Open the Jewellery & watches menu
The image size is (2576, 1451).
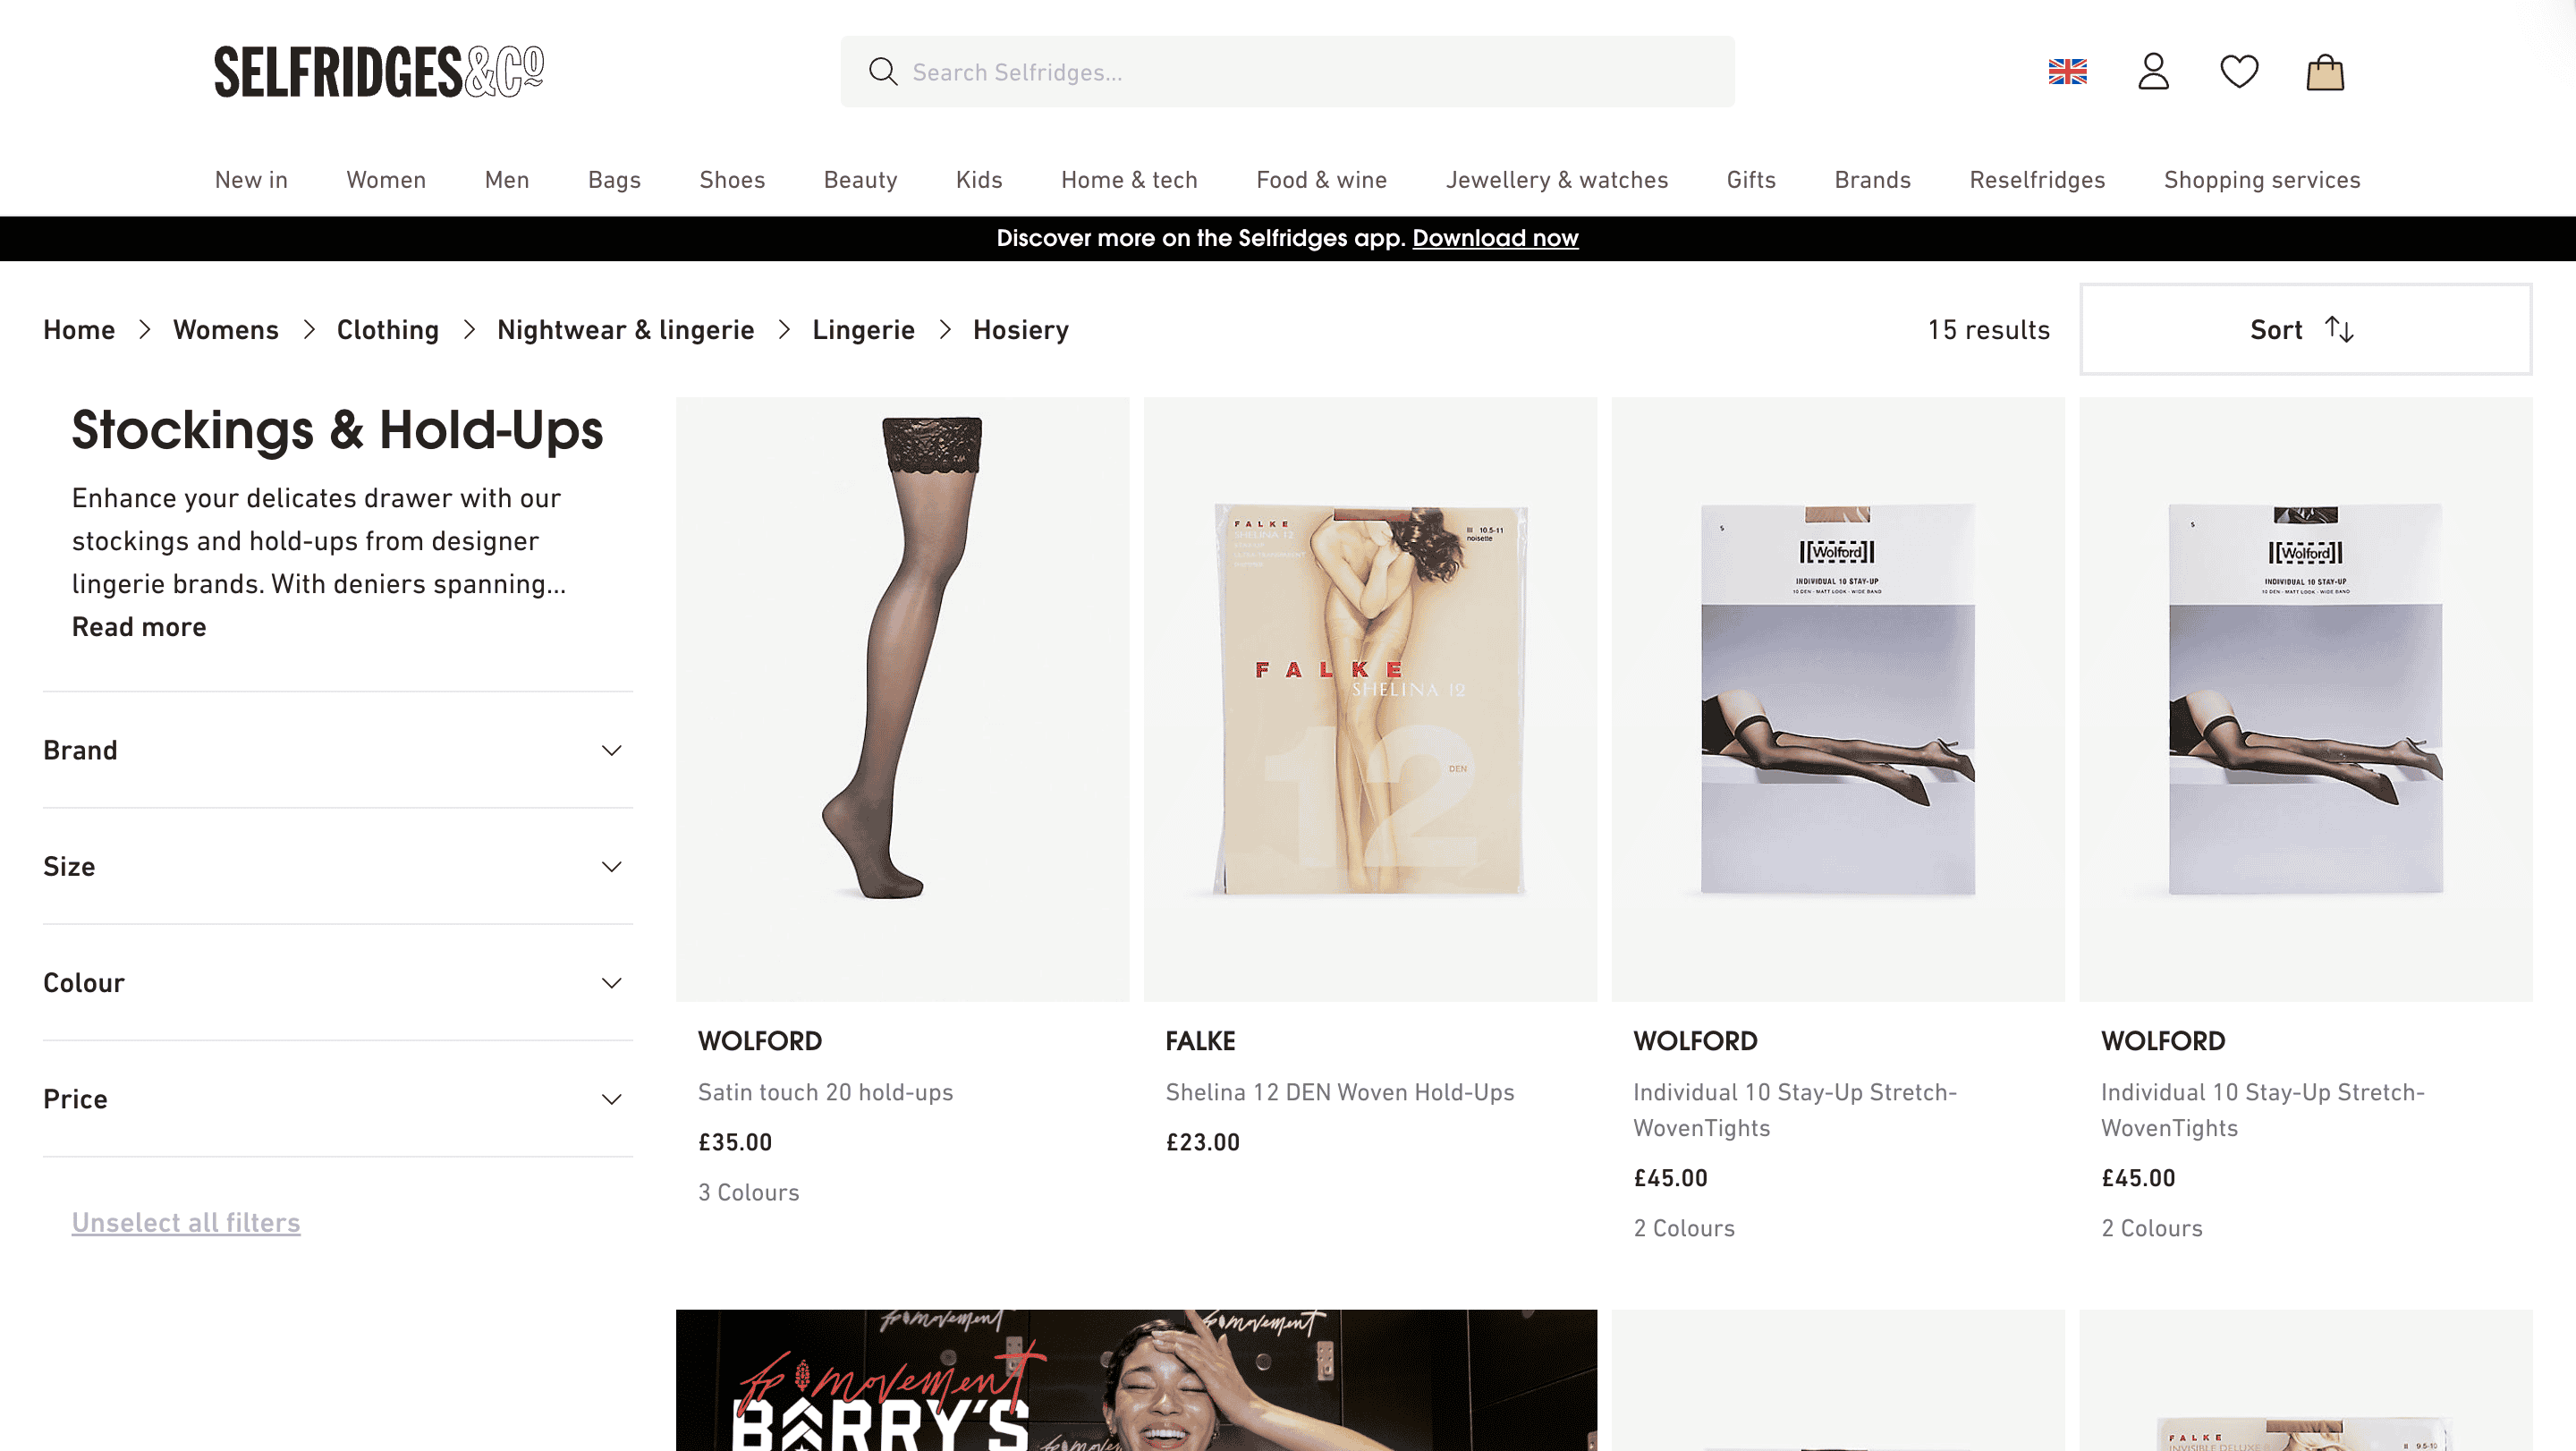tap(1556, 180)
